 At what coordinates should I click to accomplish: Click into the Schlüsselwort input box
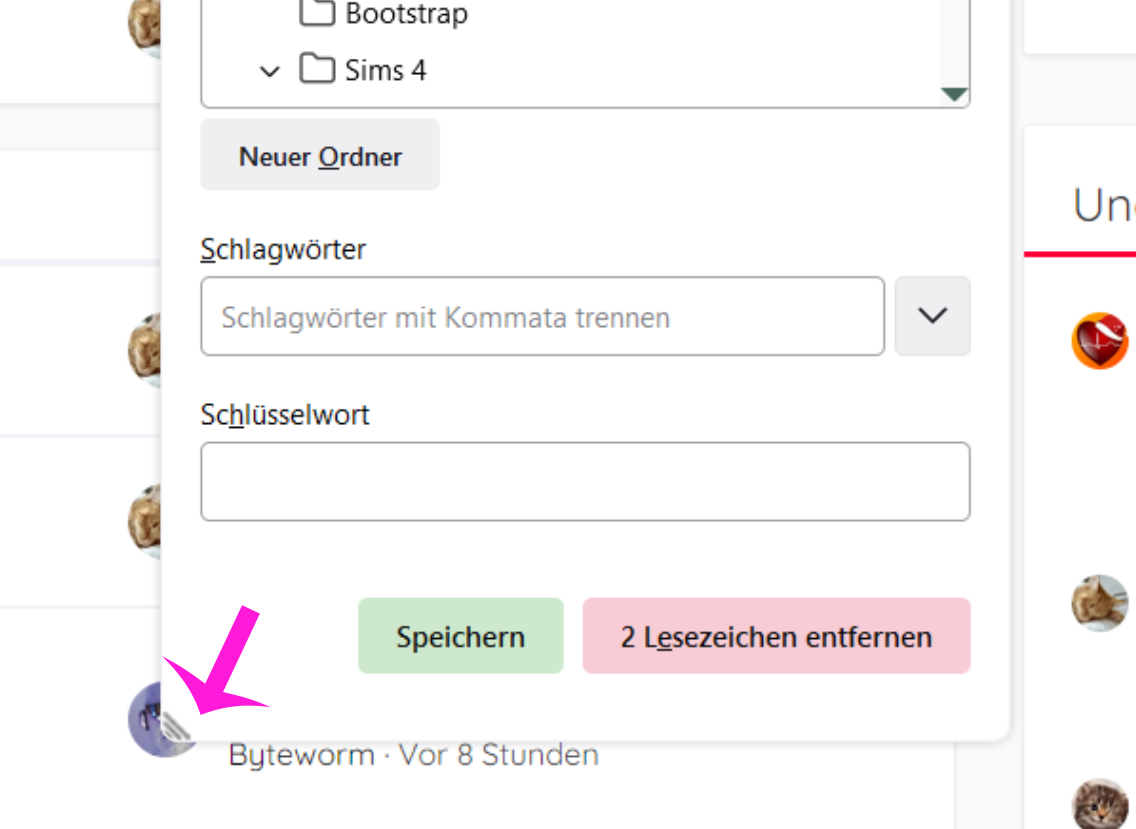(585, 481)
